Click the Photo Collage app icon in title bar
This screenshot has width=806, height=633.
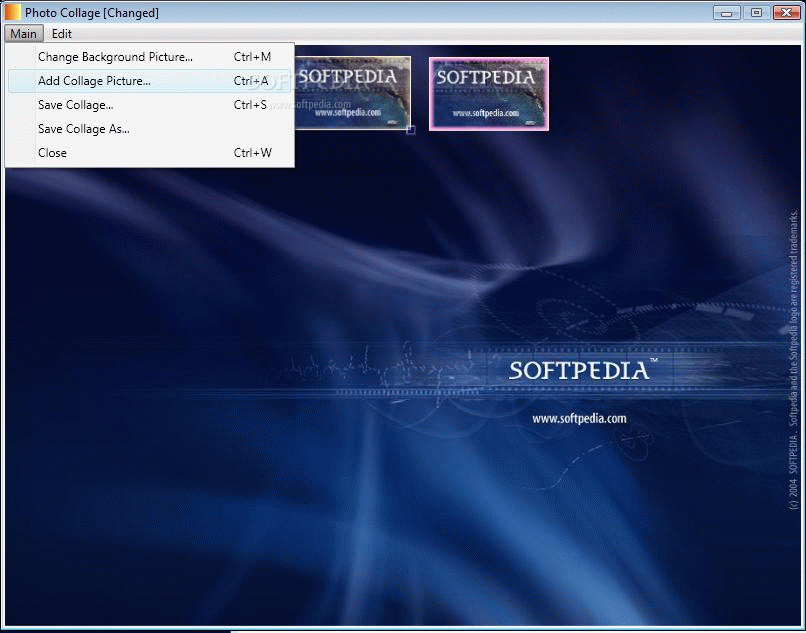click(x=12, y=12)
